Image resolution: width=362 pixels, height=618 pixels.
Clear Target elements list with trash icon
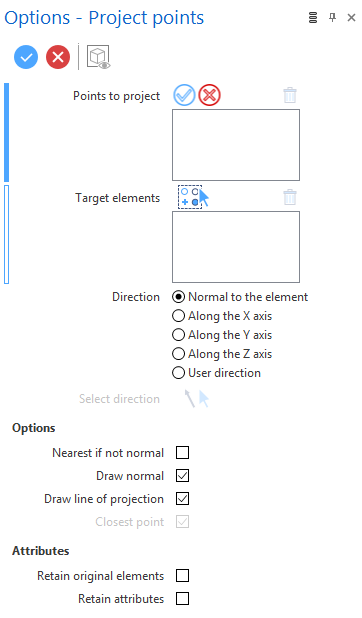[x=290, y=197]
